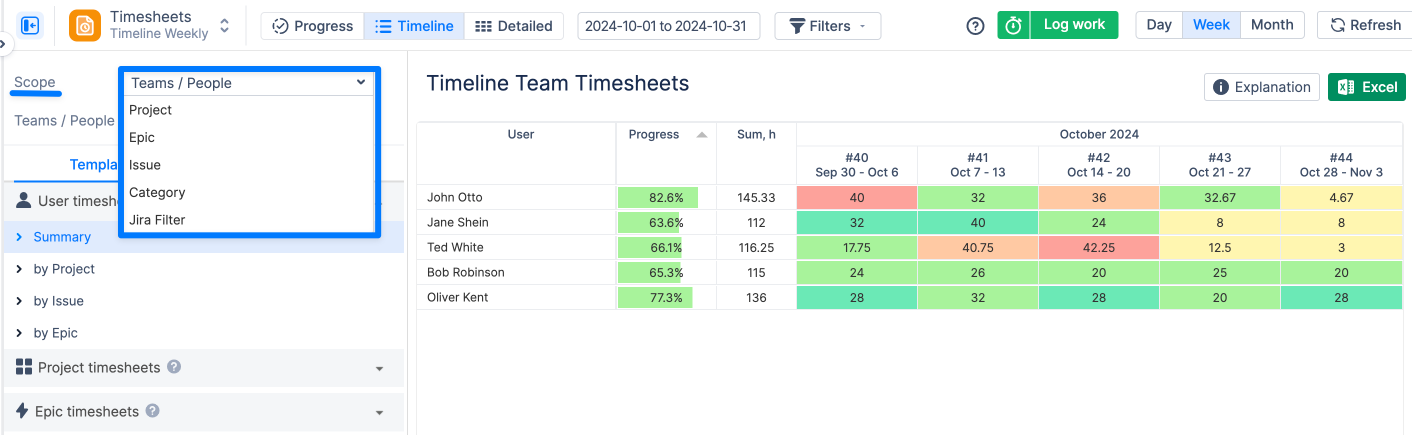1412x435 pixels.
Task: Open the Filters dropdown
Action: 827,26
